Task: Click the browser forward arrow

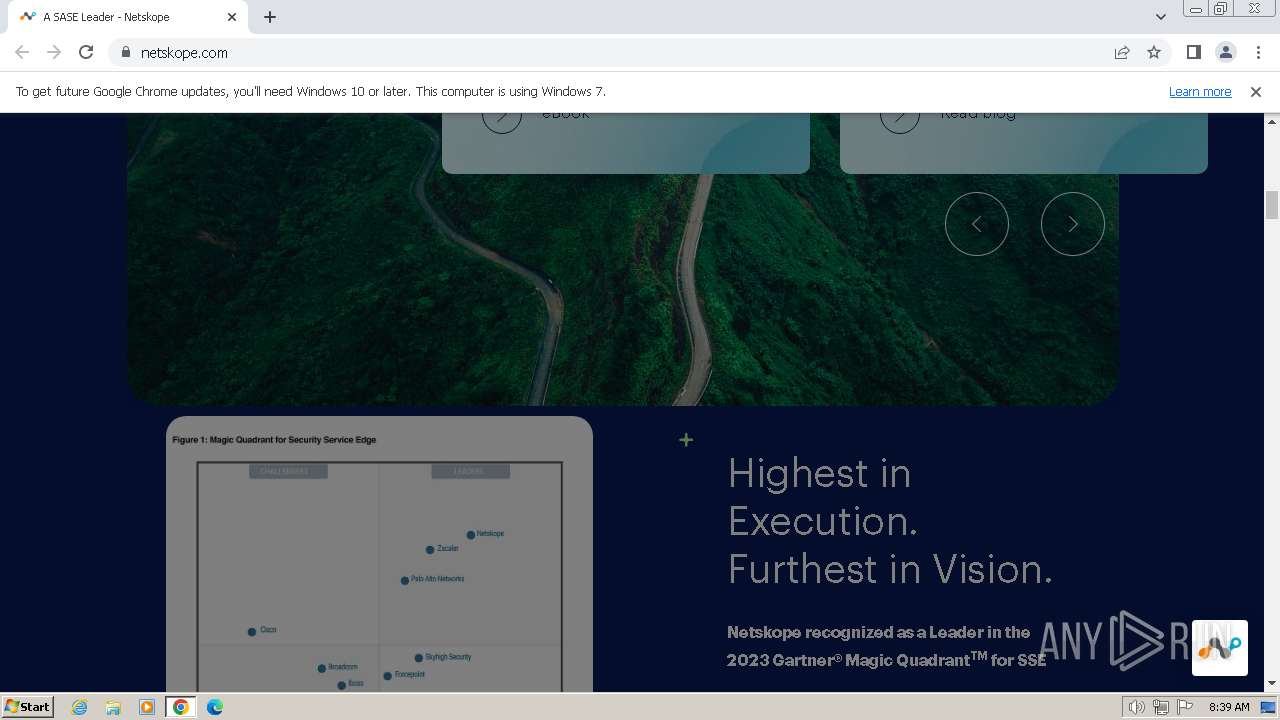Action: click(54, 52)
